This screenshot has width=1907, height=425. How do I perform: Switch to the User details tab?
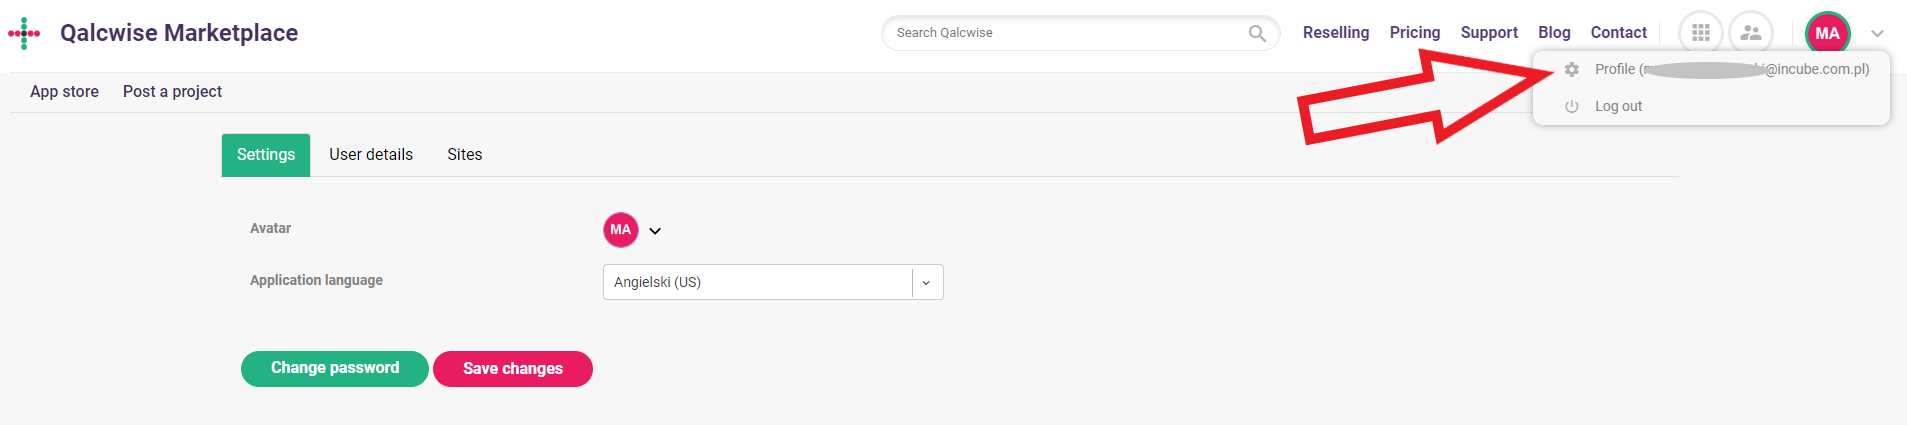tap(371, 155)
